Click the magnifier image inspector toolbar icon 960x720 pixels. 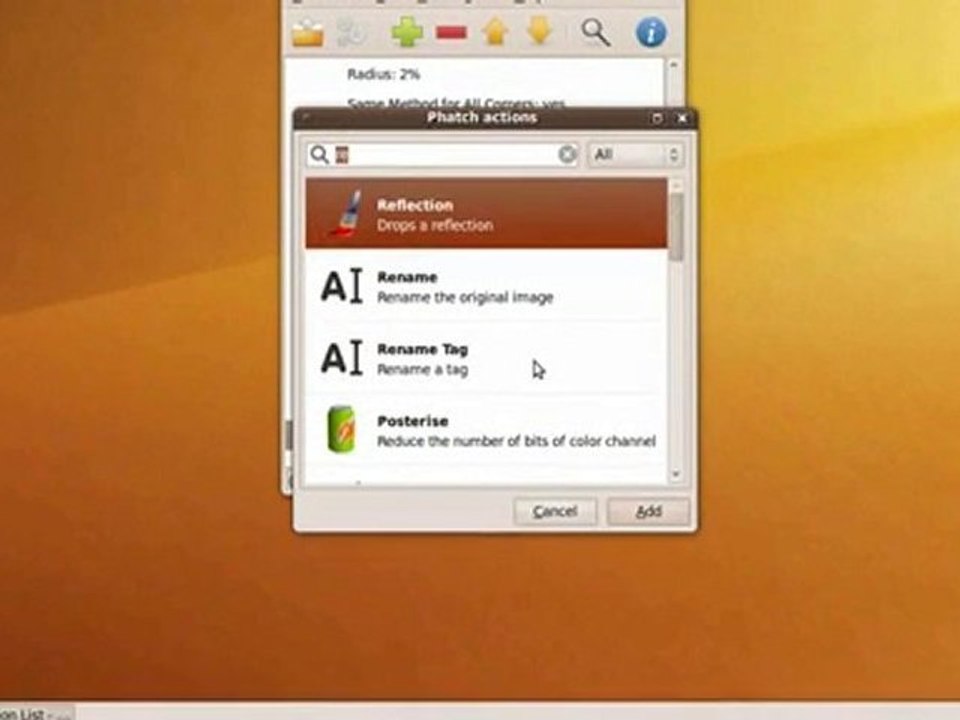[x=595, y=32]
